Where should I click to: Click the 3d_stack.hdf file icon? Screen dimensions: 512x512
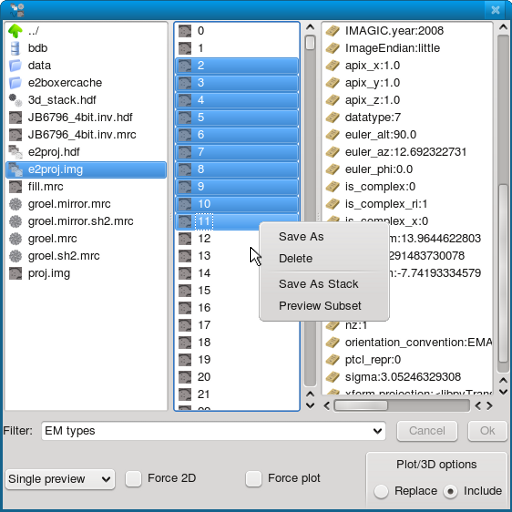pyautogui.click(x=15, y=100)
